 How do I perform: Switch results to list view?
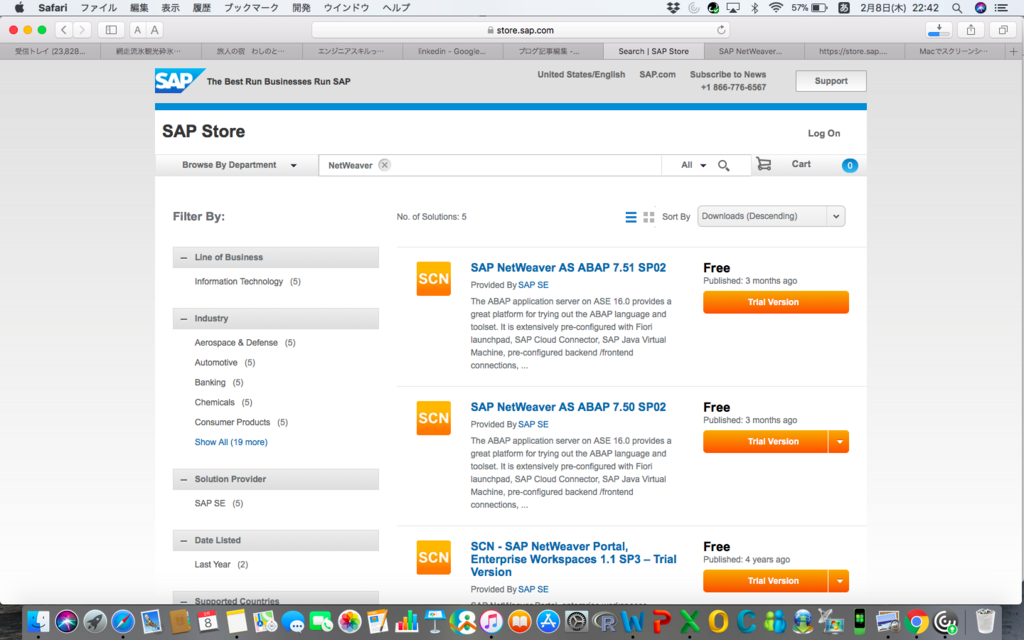tap(631, 217)
